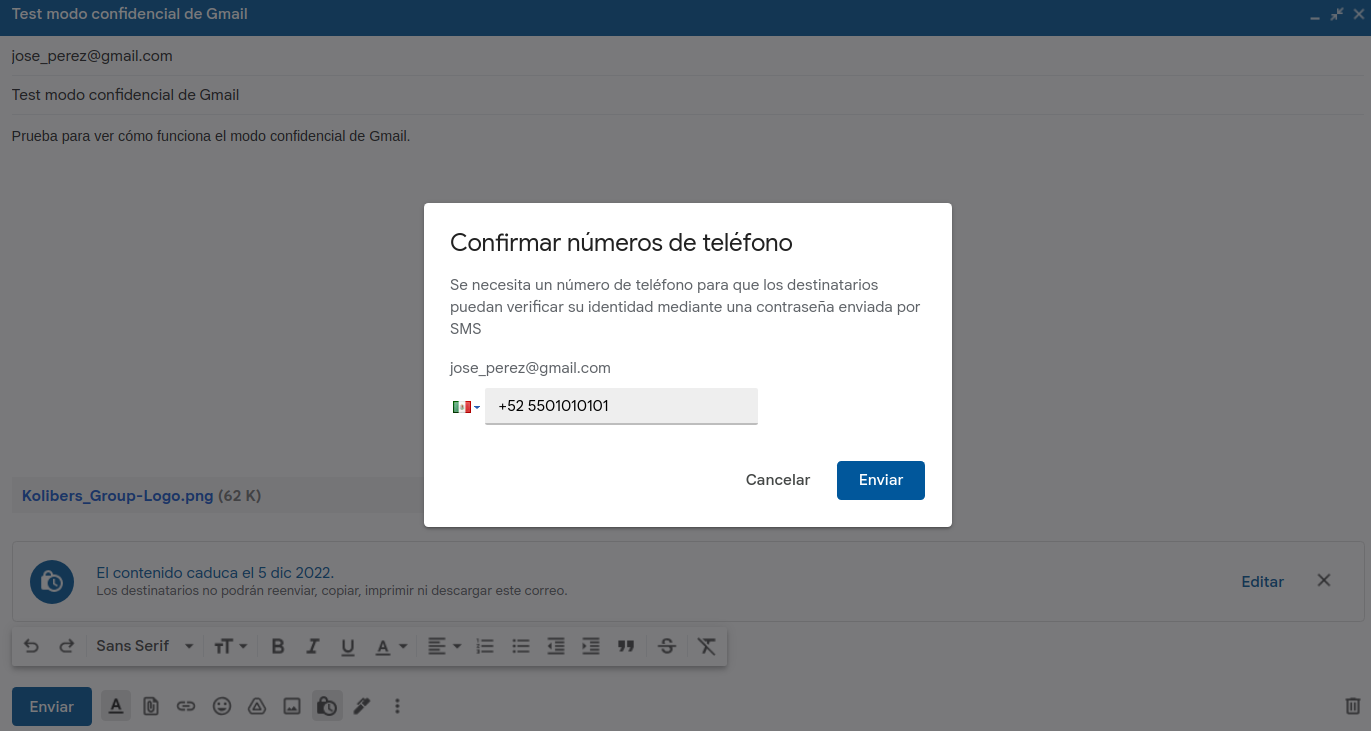Viewport: 1371px width, 731px height.
Task: Insert a photo
Action: click(292, 706)
